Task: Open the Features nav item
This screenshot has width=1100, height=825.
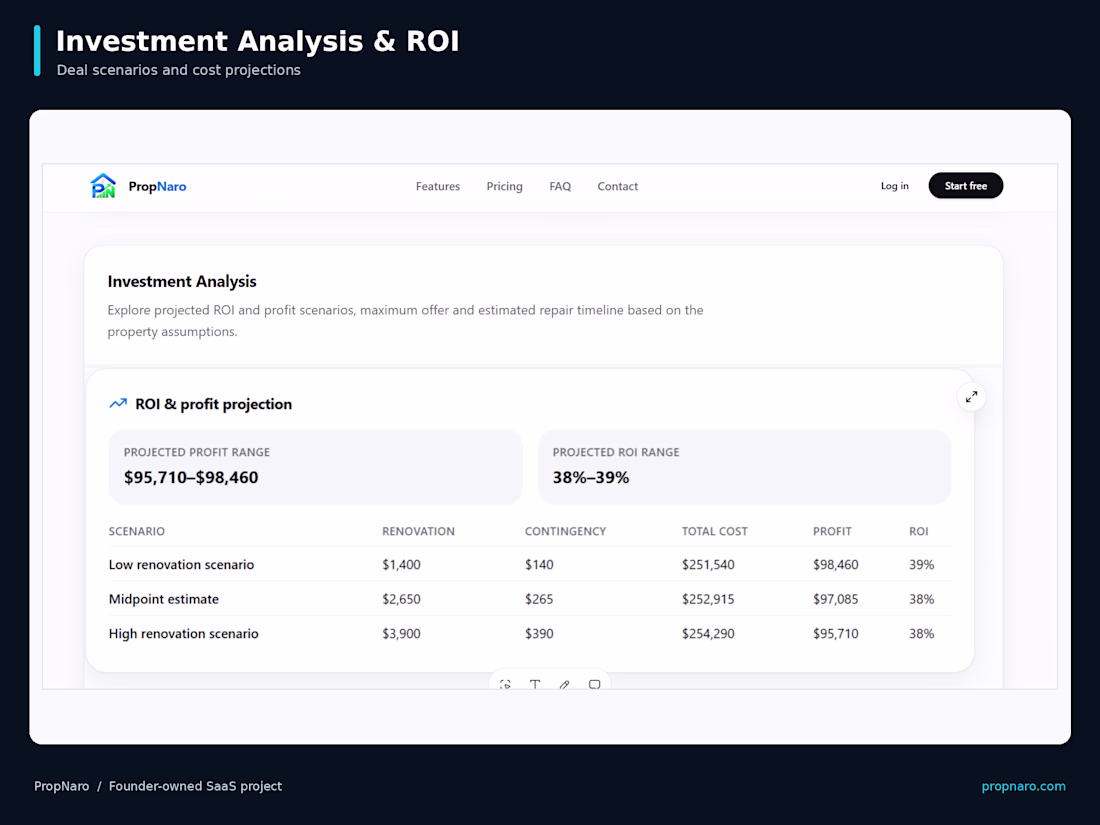Action: point(438,186)
